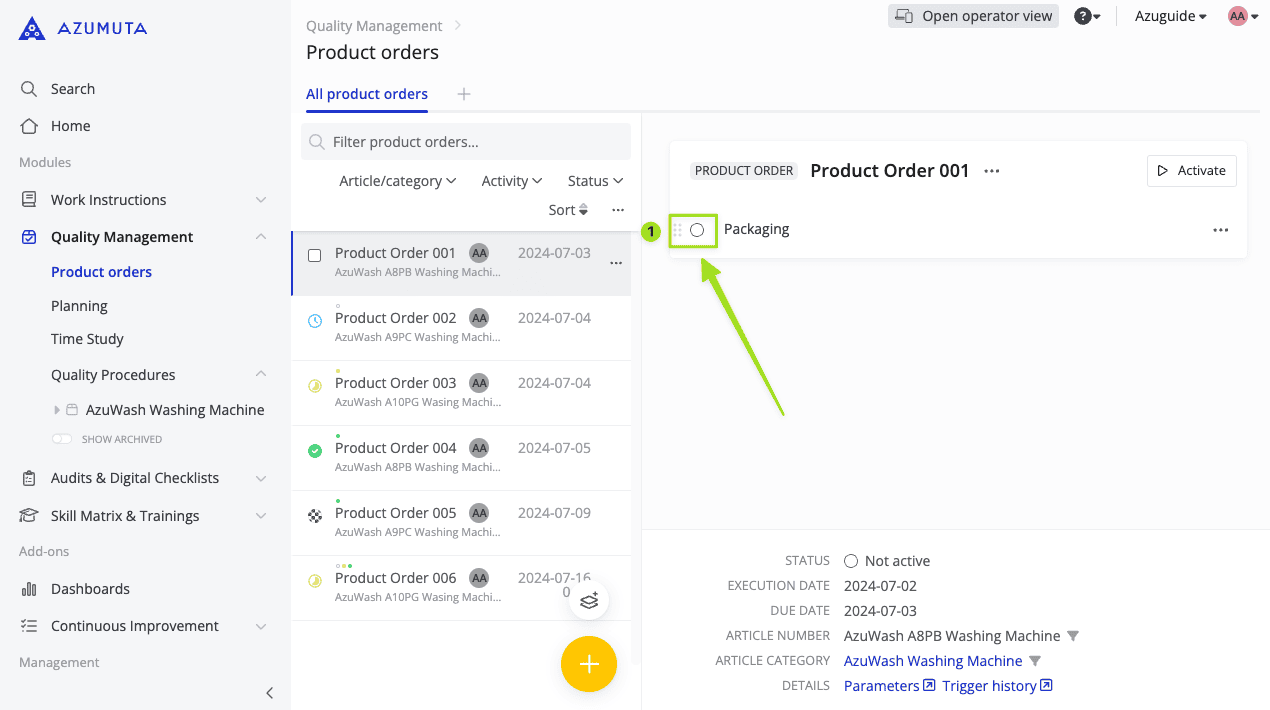Switch to the All product orders tab

[366, 93]
